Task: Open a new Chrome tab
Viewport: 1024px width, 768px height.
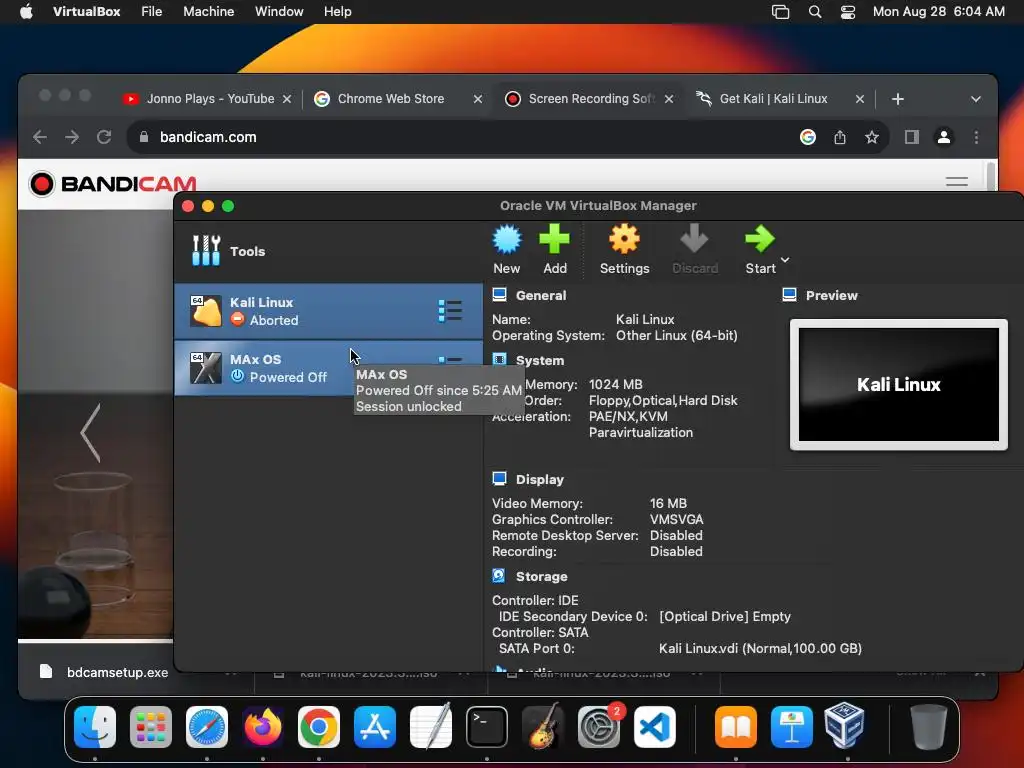Action: pyautogui.click(x=897, y=99)
